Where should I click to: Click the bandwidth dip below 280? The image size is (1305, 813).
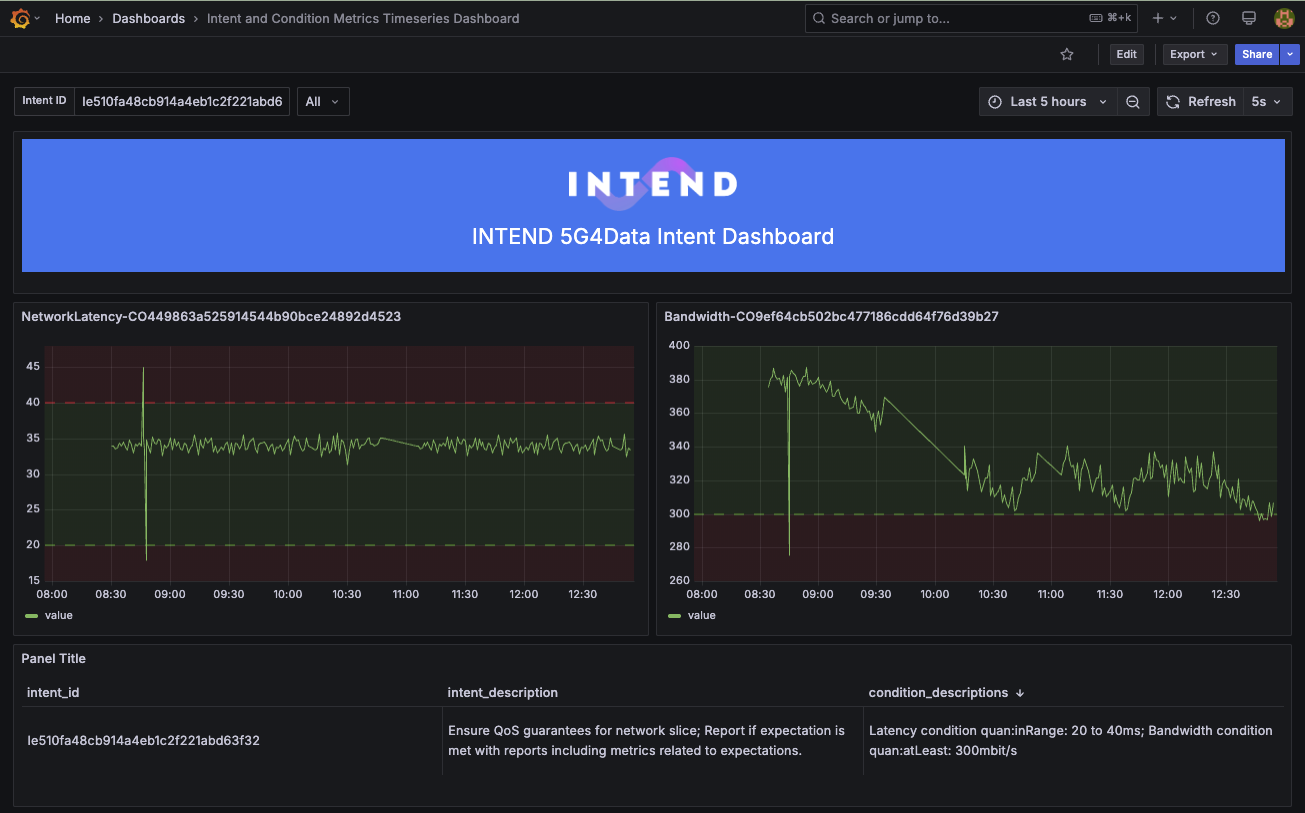[x=789, y=554]
